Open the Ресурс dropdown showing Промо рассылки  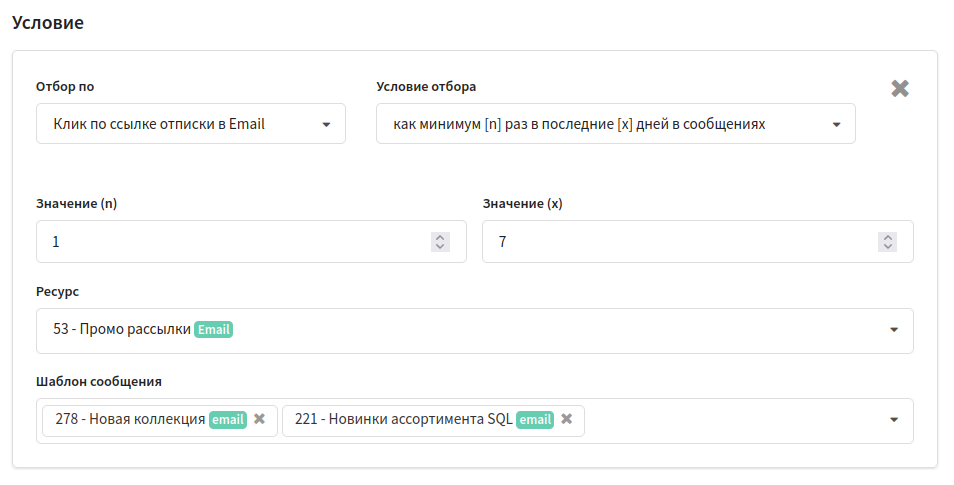coord(475,331)
